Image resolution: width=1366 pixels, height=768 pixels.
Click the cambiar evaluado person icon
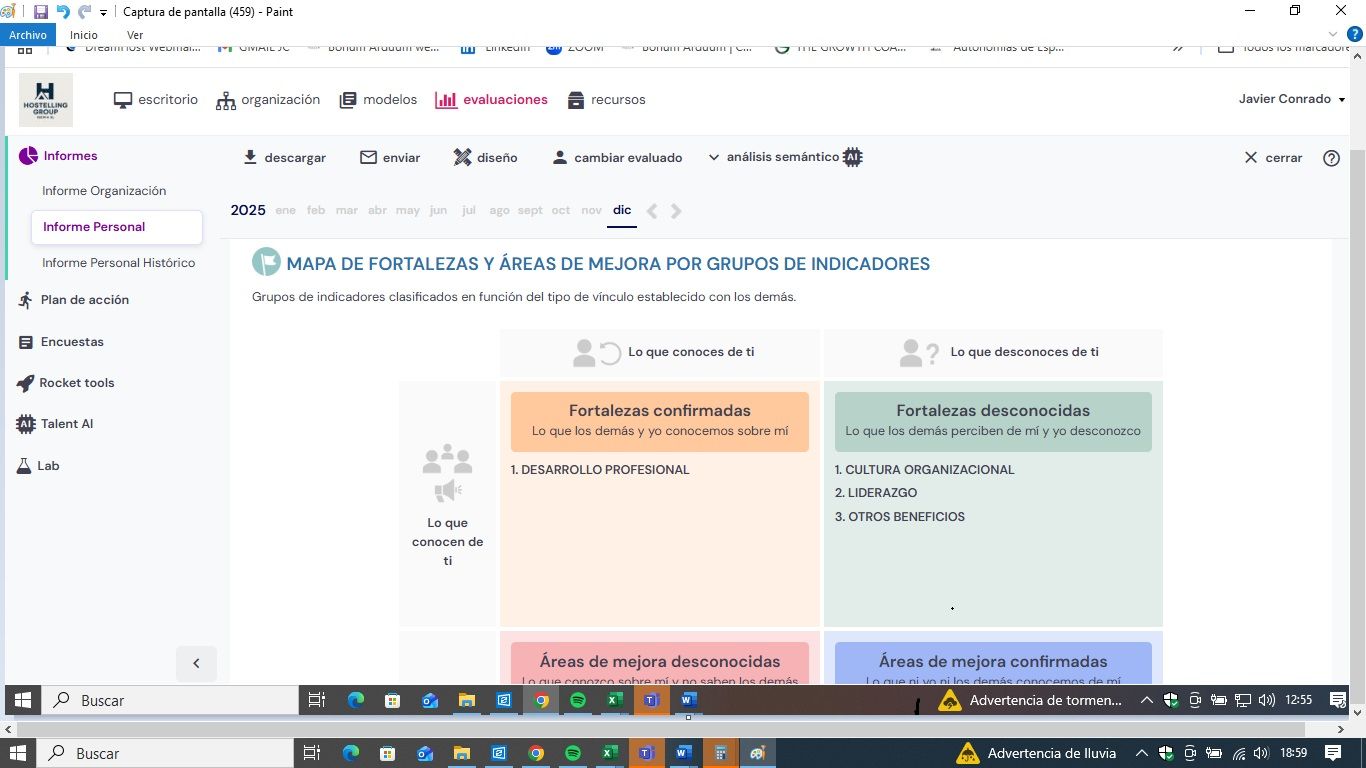(560, 157)
